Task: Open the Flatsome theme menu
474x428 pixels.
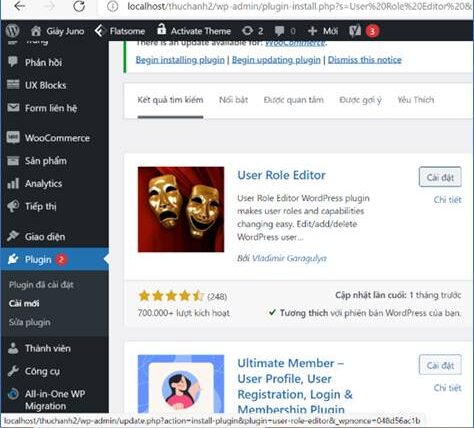Action: [x=120, y=31]
